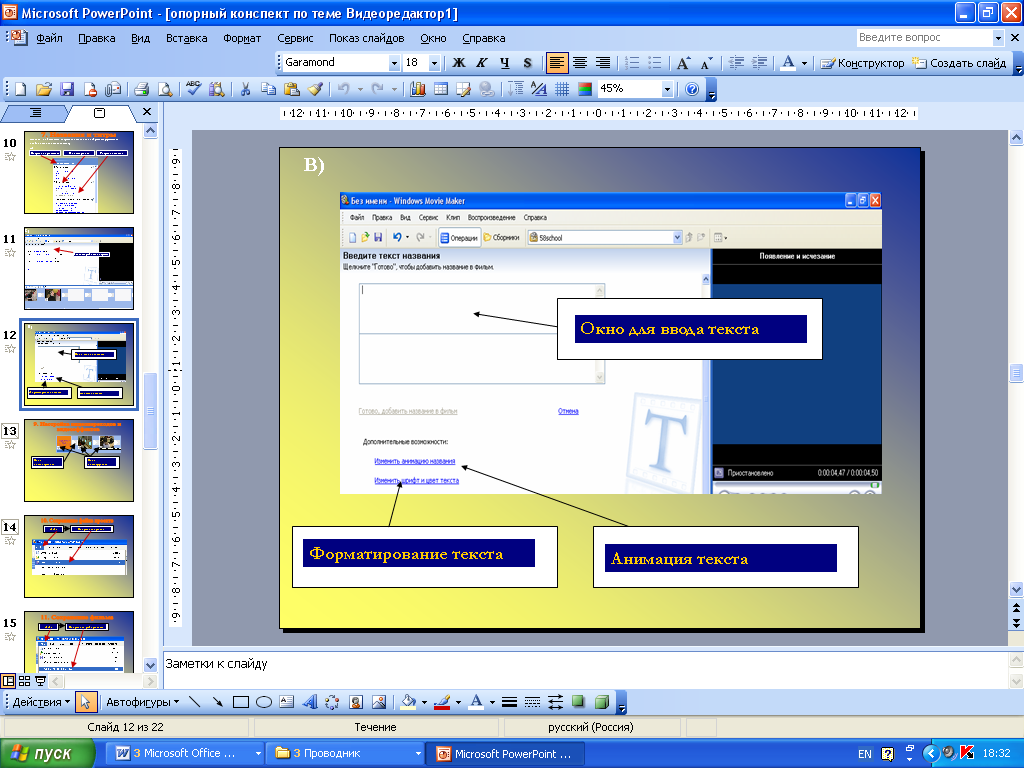Insert a table using the table icon
The height and width of the screenshot is (768, 1024).
click(x=441, y=89)
